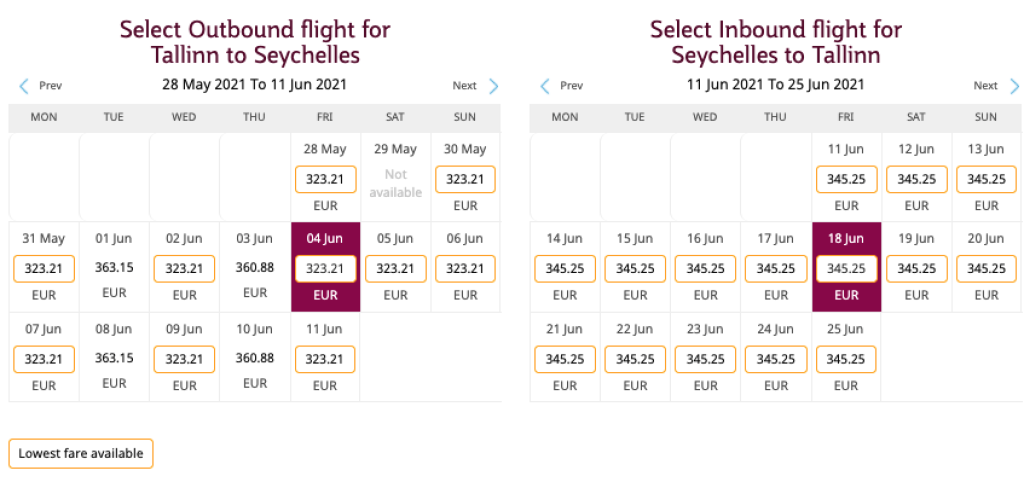The height and width of the screenshot is (482, 1024).
Task: Select outbound 11 Jun fare
Action: coord(325,359)
